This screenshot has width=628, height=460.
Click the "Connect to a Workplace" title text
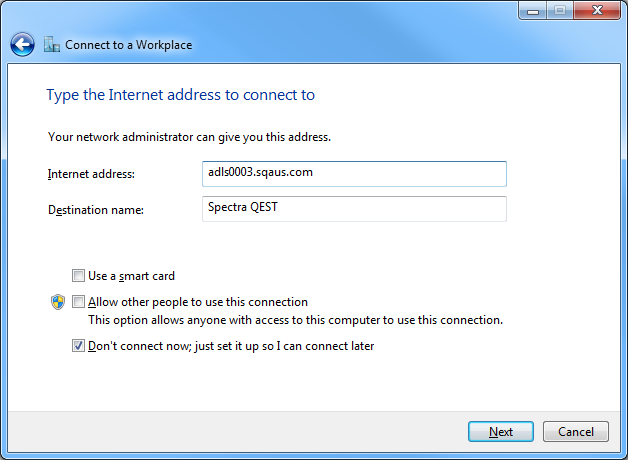coord(128,45)
